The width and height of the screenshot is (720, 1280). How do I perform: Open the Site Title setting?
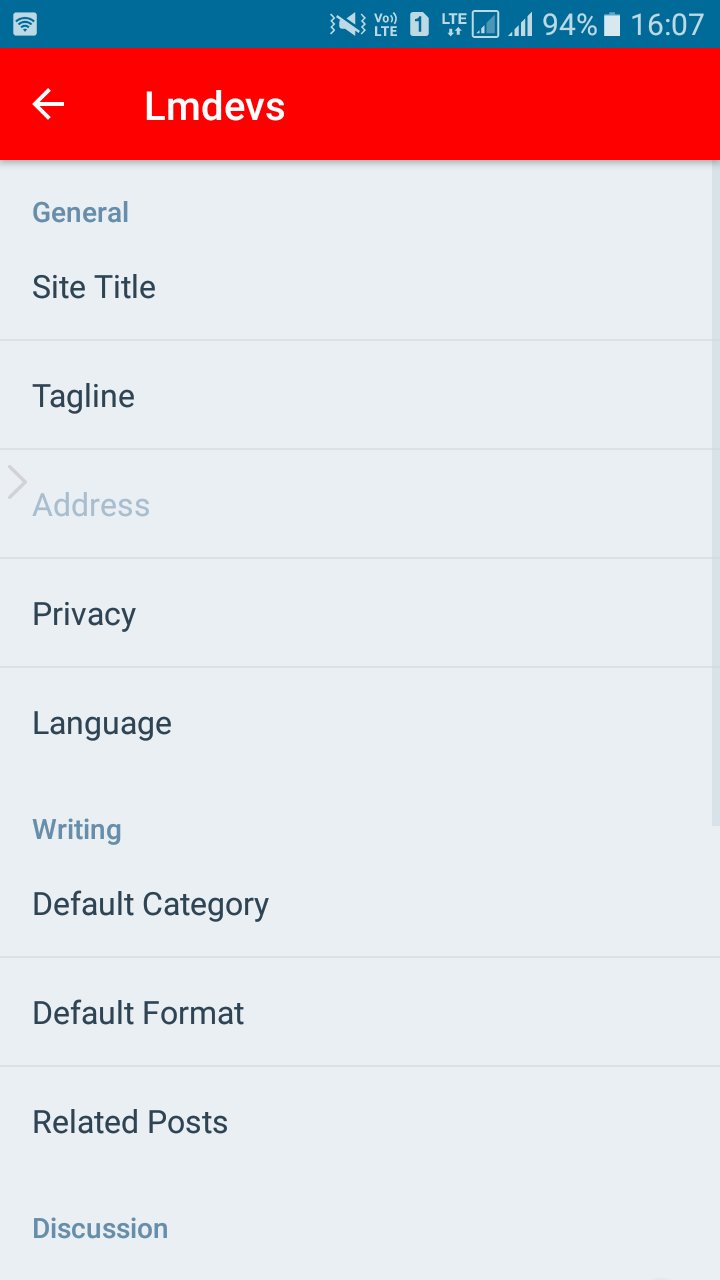tap(360, 287)
